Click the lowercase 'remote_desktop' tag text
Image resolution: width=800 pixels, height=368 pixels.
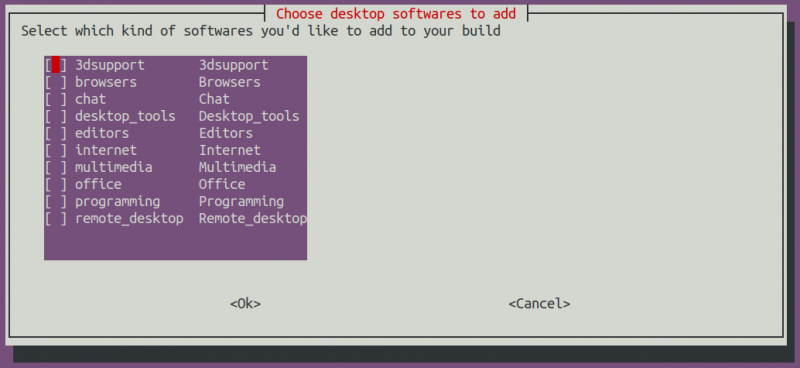[x=129, y=218]
